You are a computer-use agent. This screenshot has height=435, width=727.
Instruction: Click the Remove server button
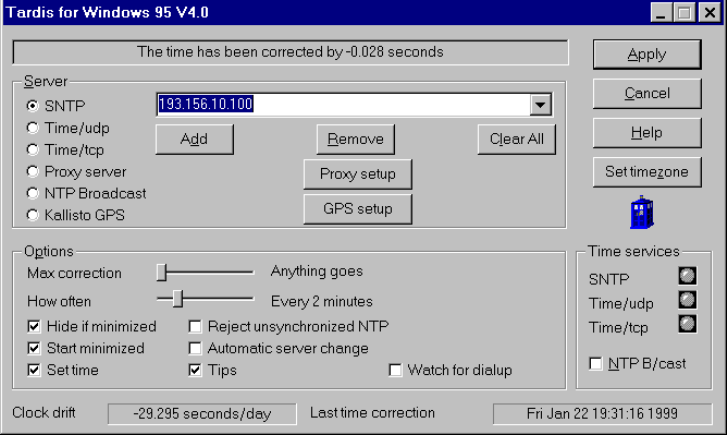pyautogui.click(x=356, y=139)
